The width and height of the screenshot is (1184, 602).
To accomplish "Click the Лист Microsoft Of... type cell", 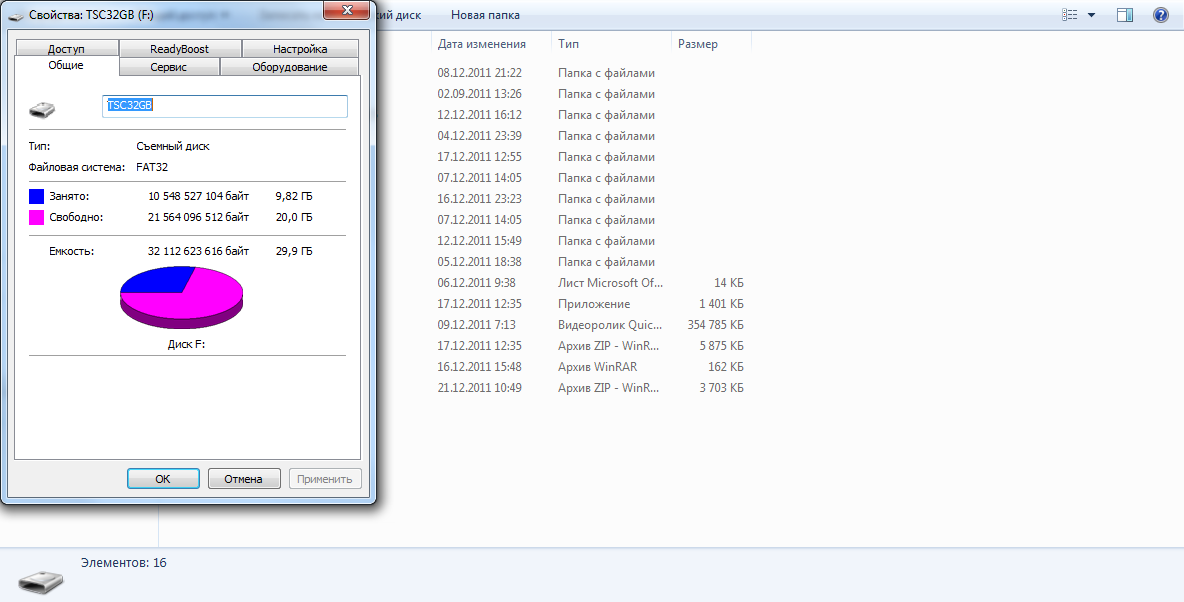I will (610, 283).
